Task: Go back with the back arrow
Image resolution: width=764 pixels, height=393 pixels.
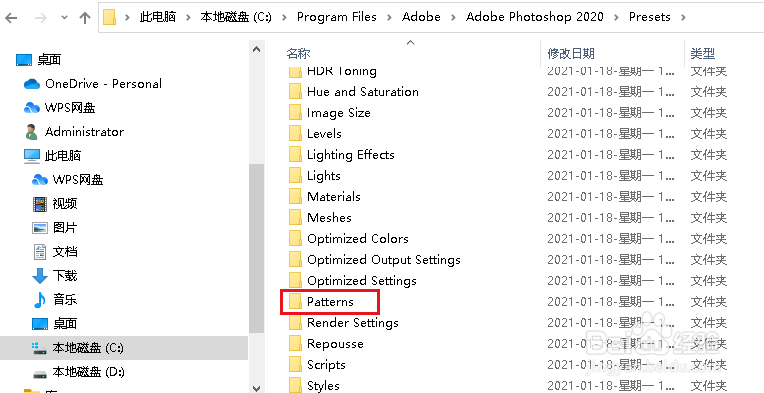Action: pos(11,18)
